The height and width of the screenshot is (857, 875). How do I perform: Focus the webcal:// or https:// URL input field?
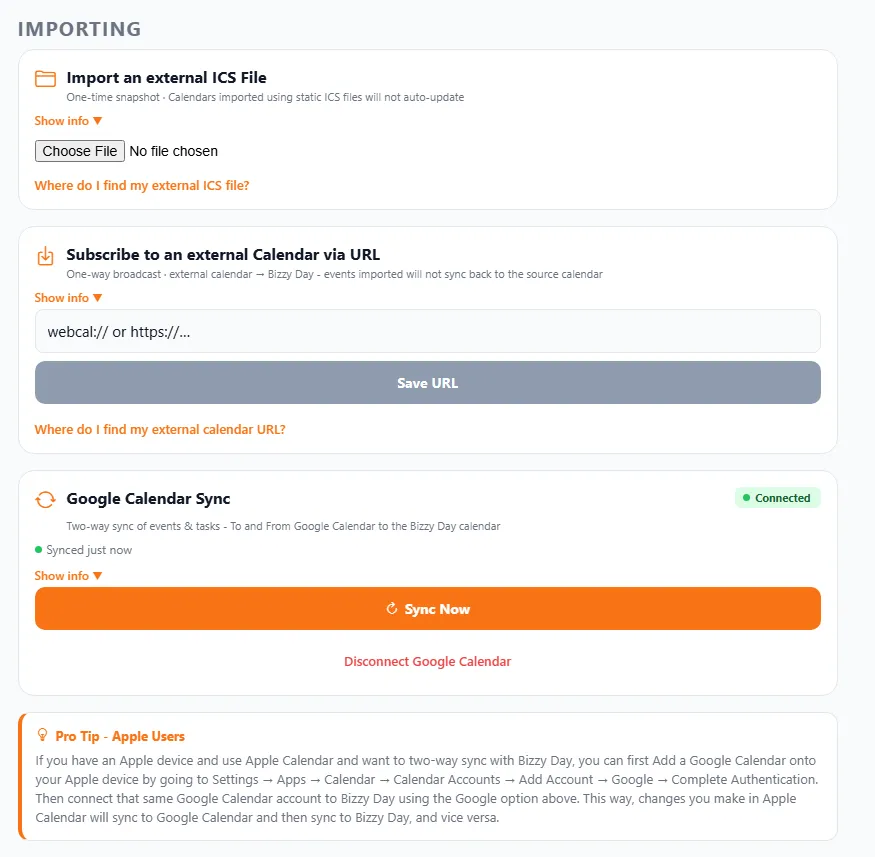(427, 331)
